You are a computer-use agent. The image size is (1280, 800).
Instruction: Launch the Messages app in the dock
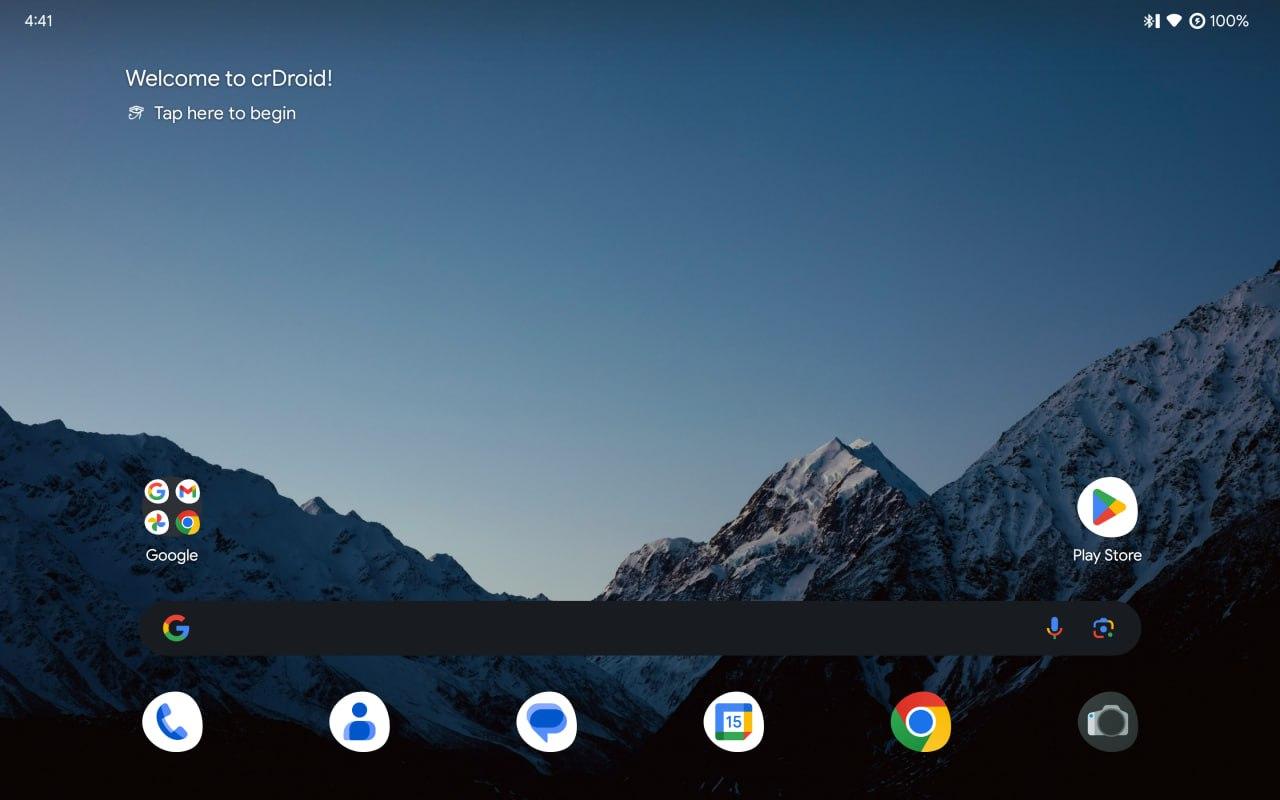click(x=546, y=721)
